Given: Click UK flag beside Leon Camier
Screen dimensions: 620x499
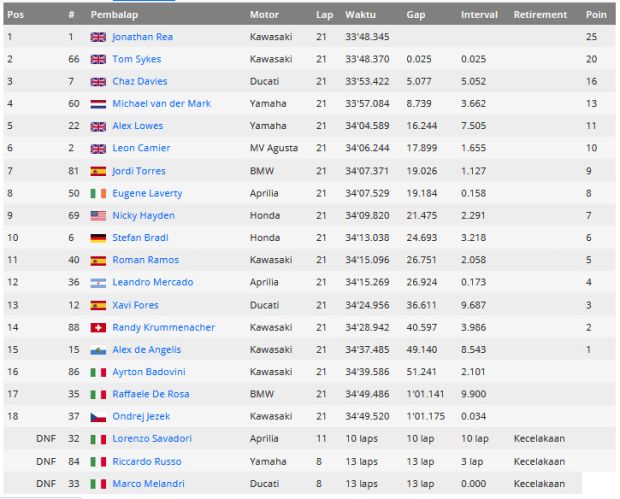Looking at the screenshot, I should pyautogui.click(x=98, y=148).
